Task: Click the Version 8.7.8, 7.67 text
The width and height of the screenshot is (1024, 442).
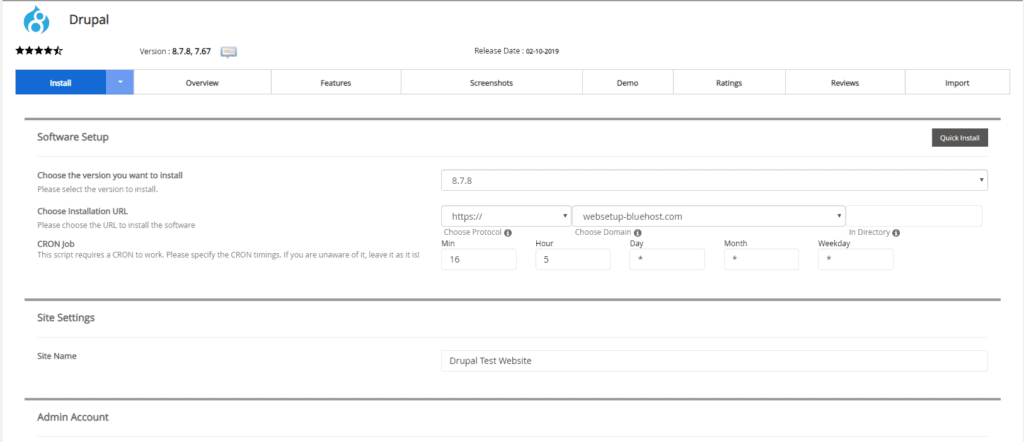Action: [175, 51]
